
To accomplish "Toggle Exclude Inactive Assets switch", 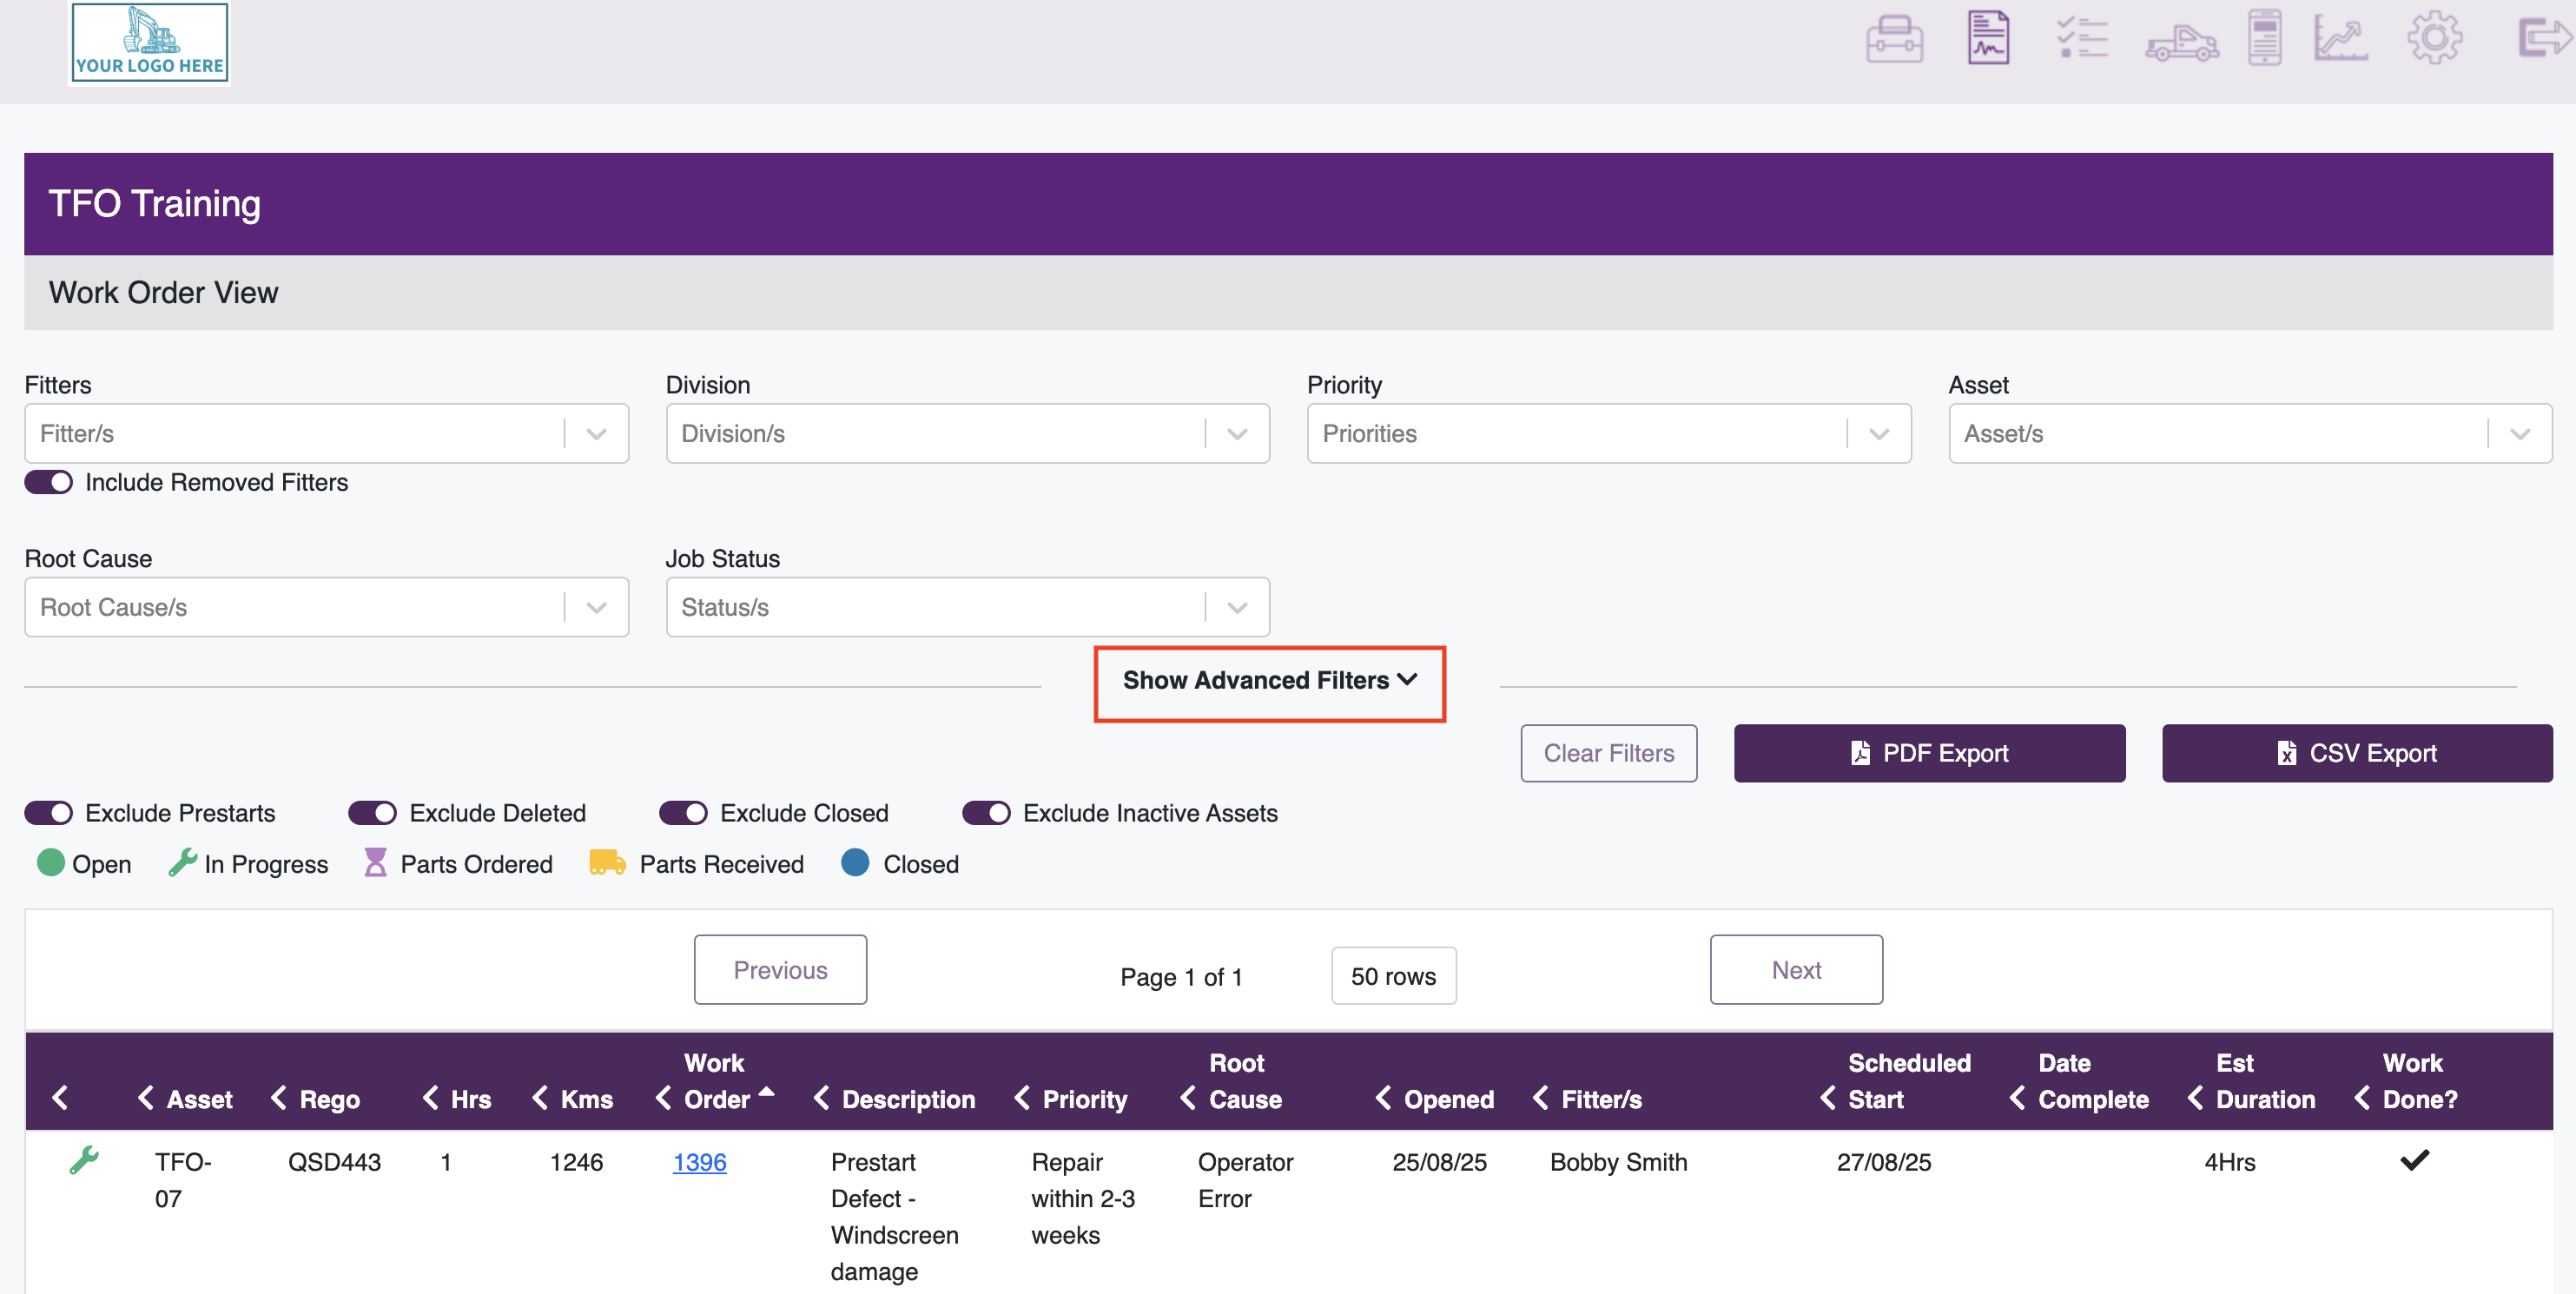I will pos(987,813).
